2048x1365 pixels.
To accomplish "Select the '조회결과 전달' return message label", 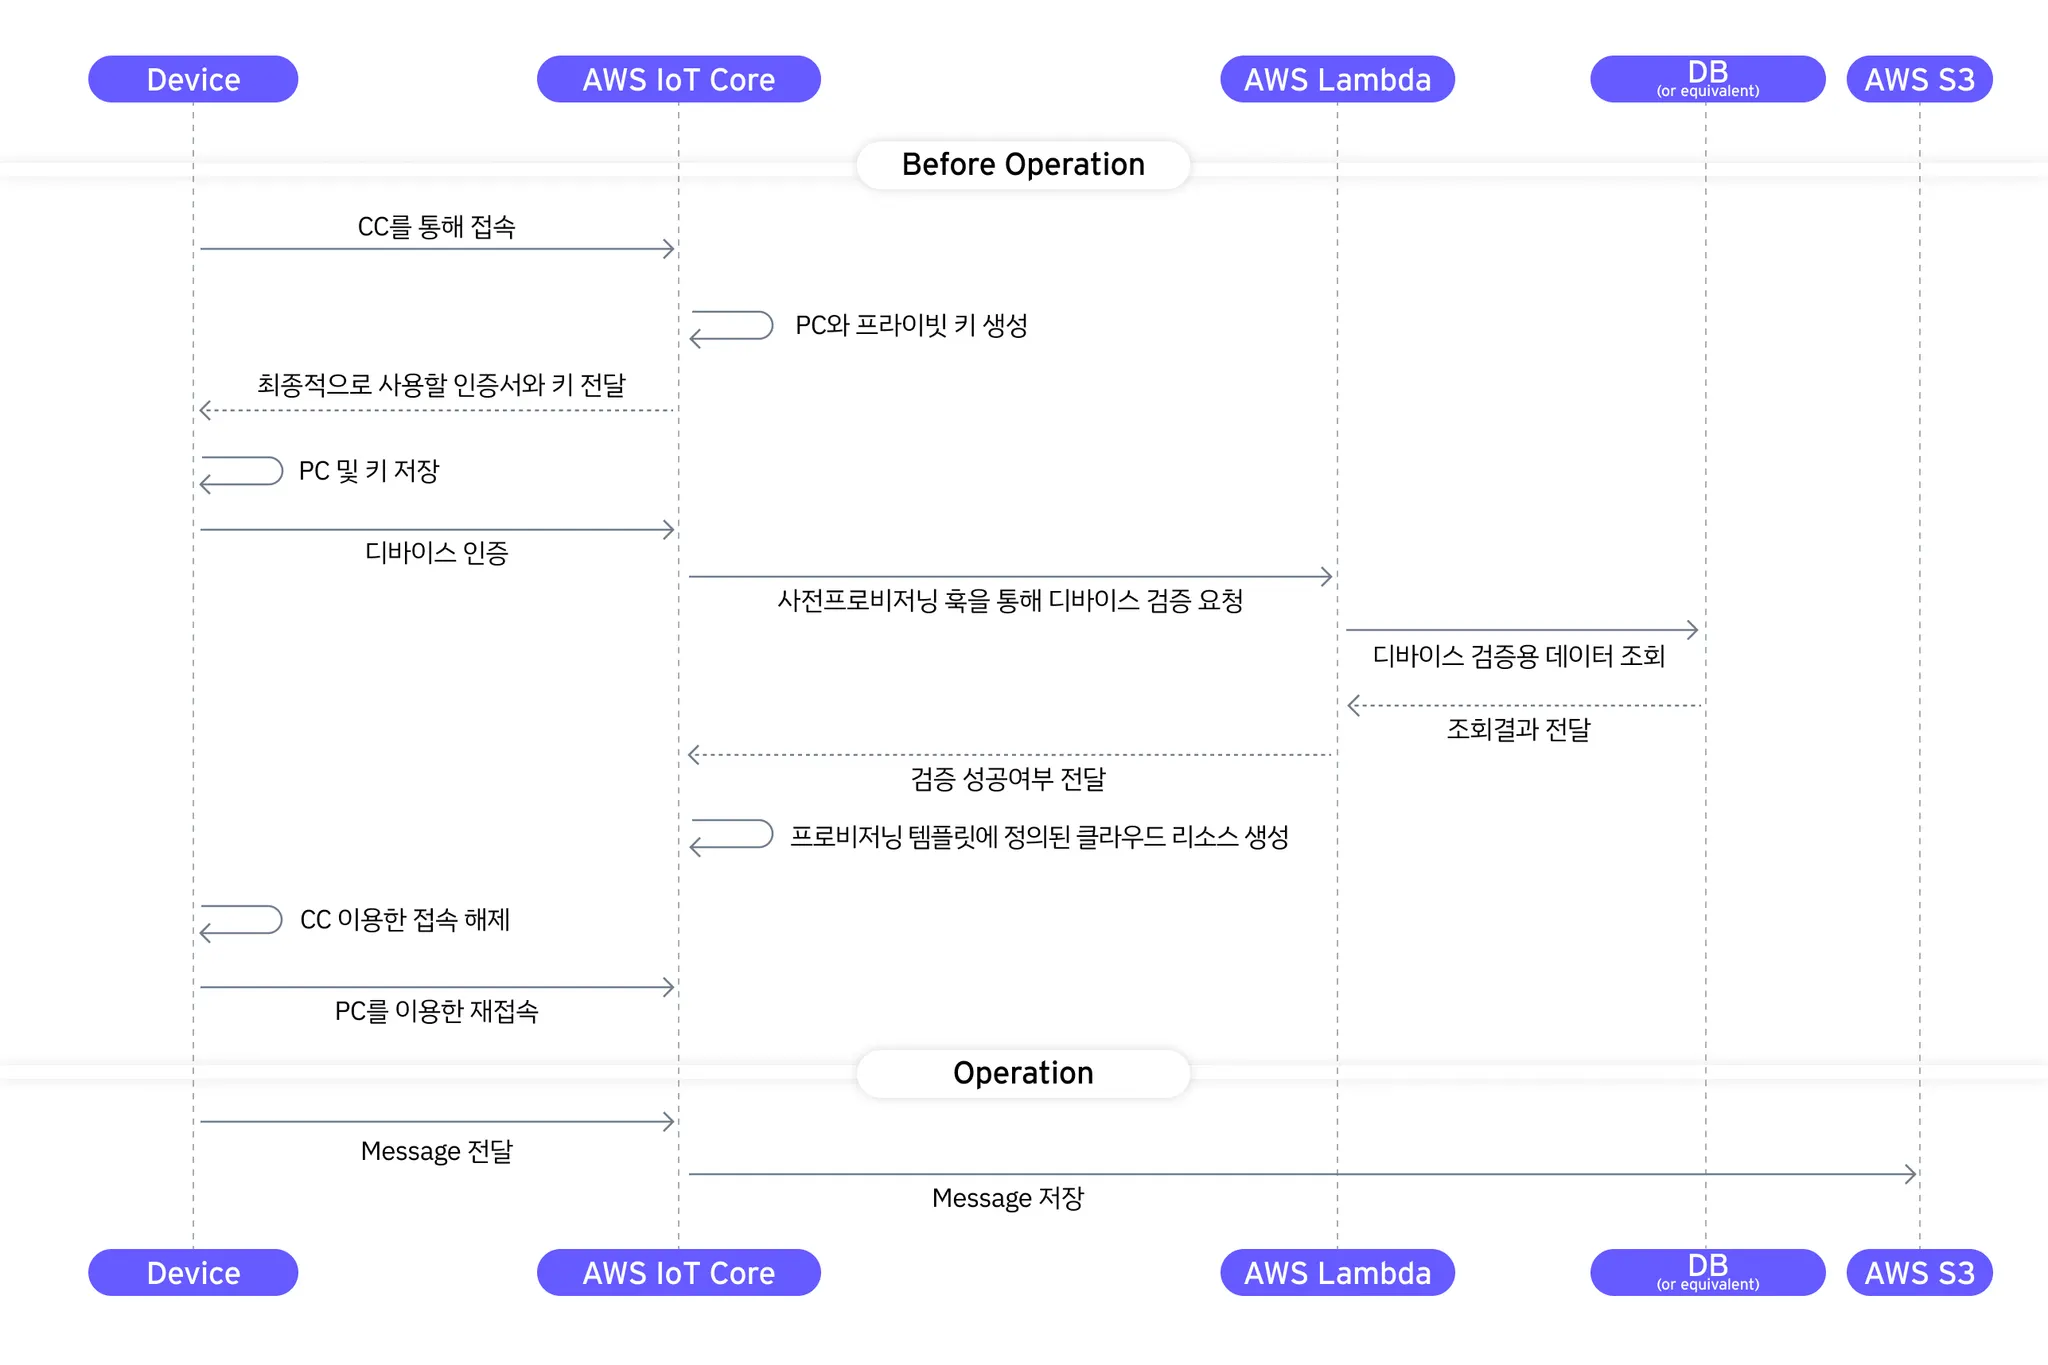I will pyautogui.click(x=1518, y=730).
